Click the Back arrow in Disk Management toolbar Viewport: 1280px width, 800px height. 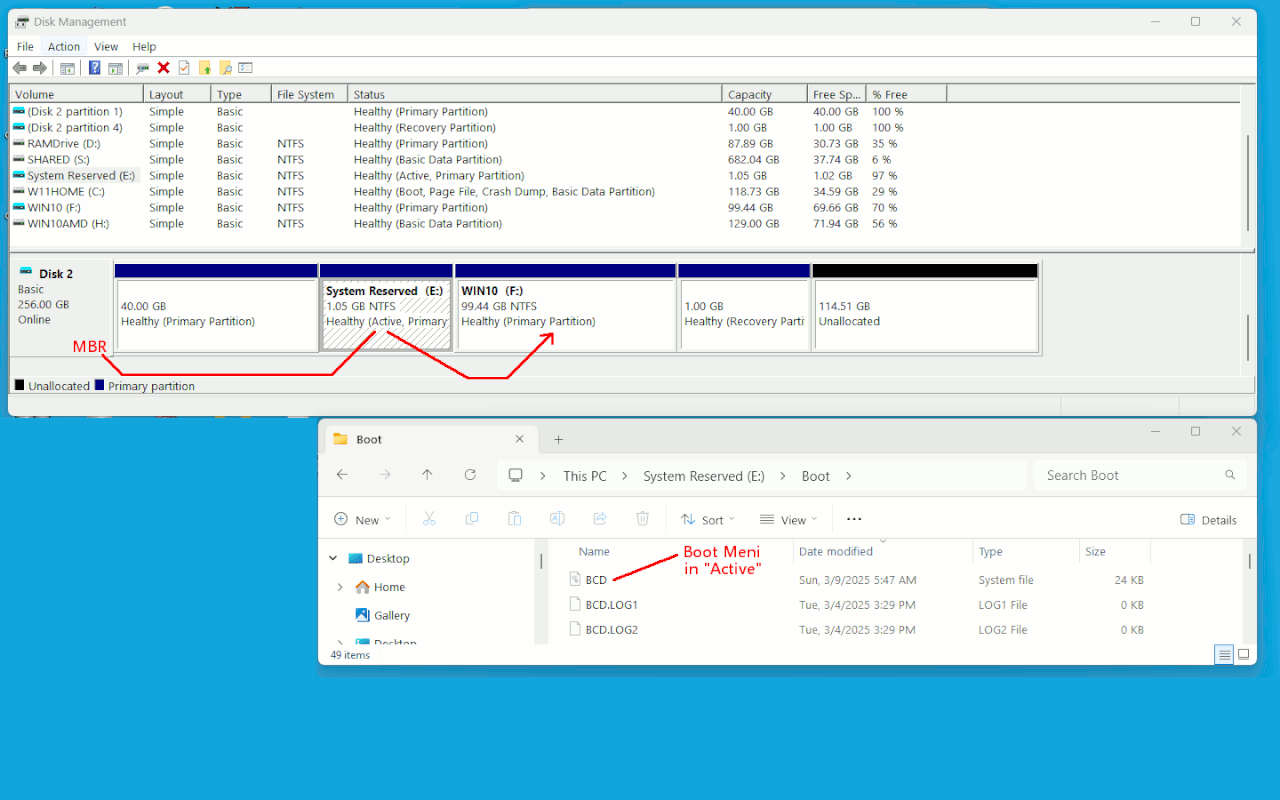[x=19, y=68]
